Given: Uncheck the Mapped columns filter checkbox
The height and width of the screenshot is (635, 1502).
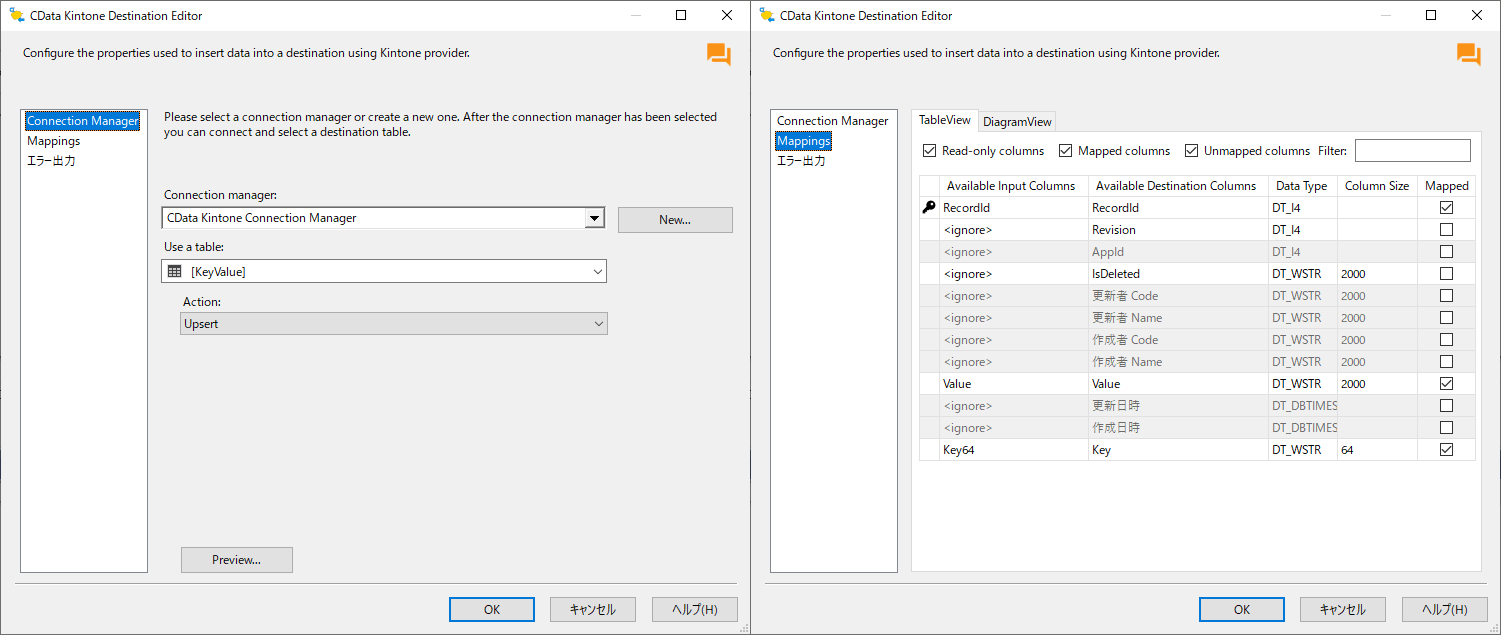Looking at the screenshot, I should [1065, 151].
